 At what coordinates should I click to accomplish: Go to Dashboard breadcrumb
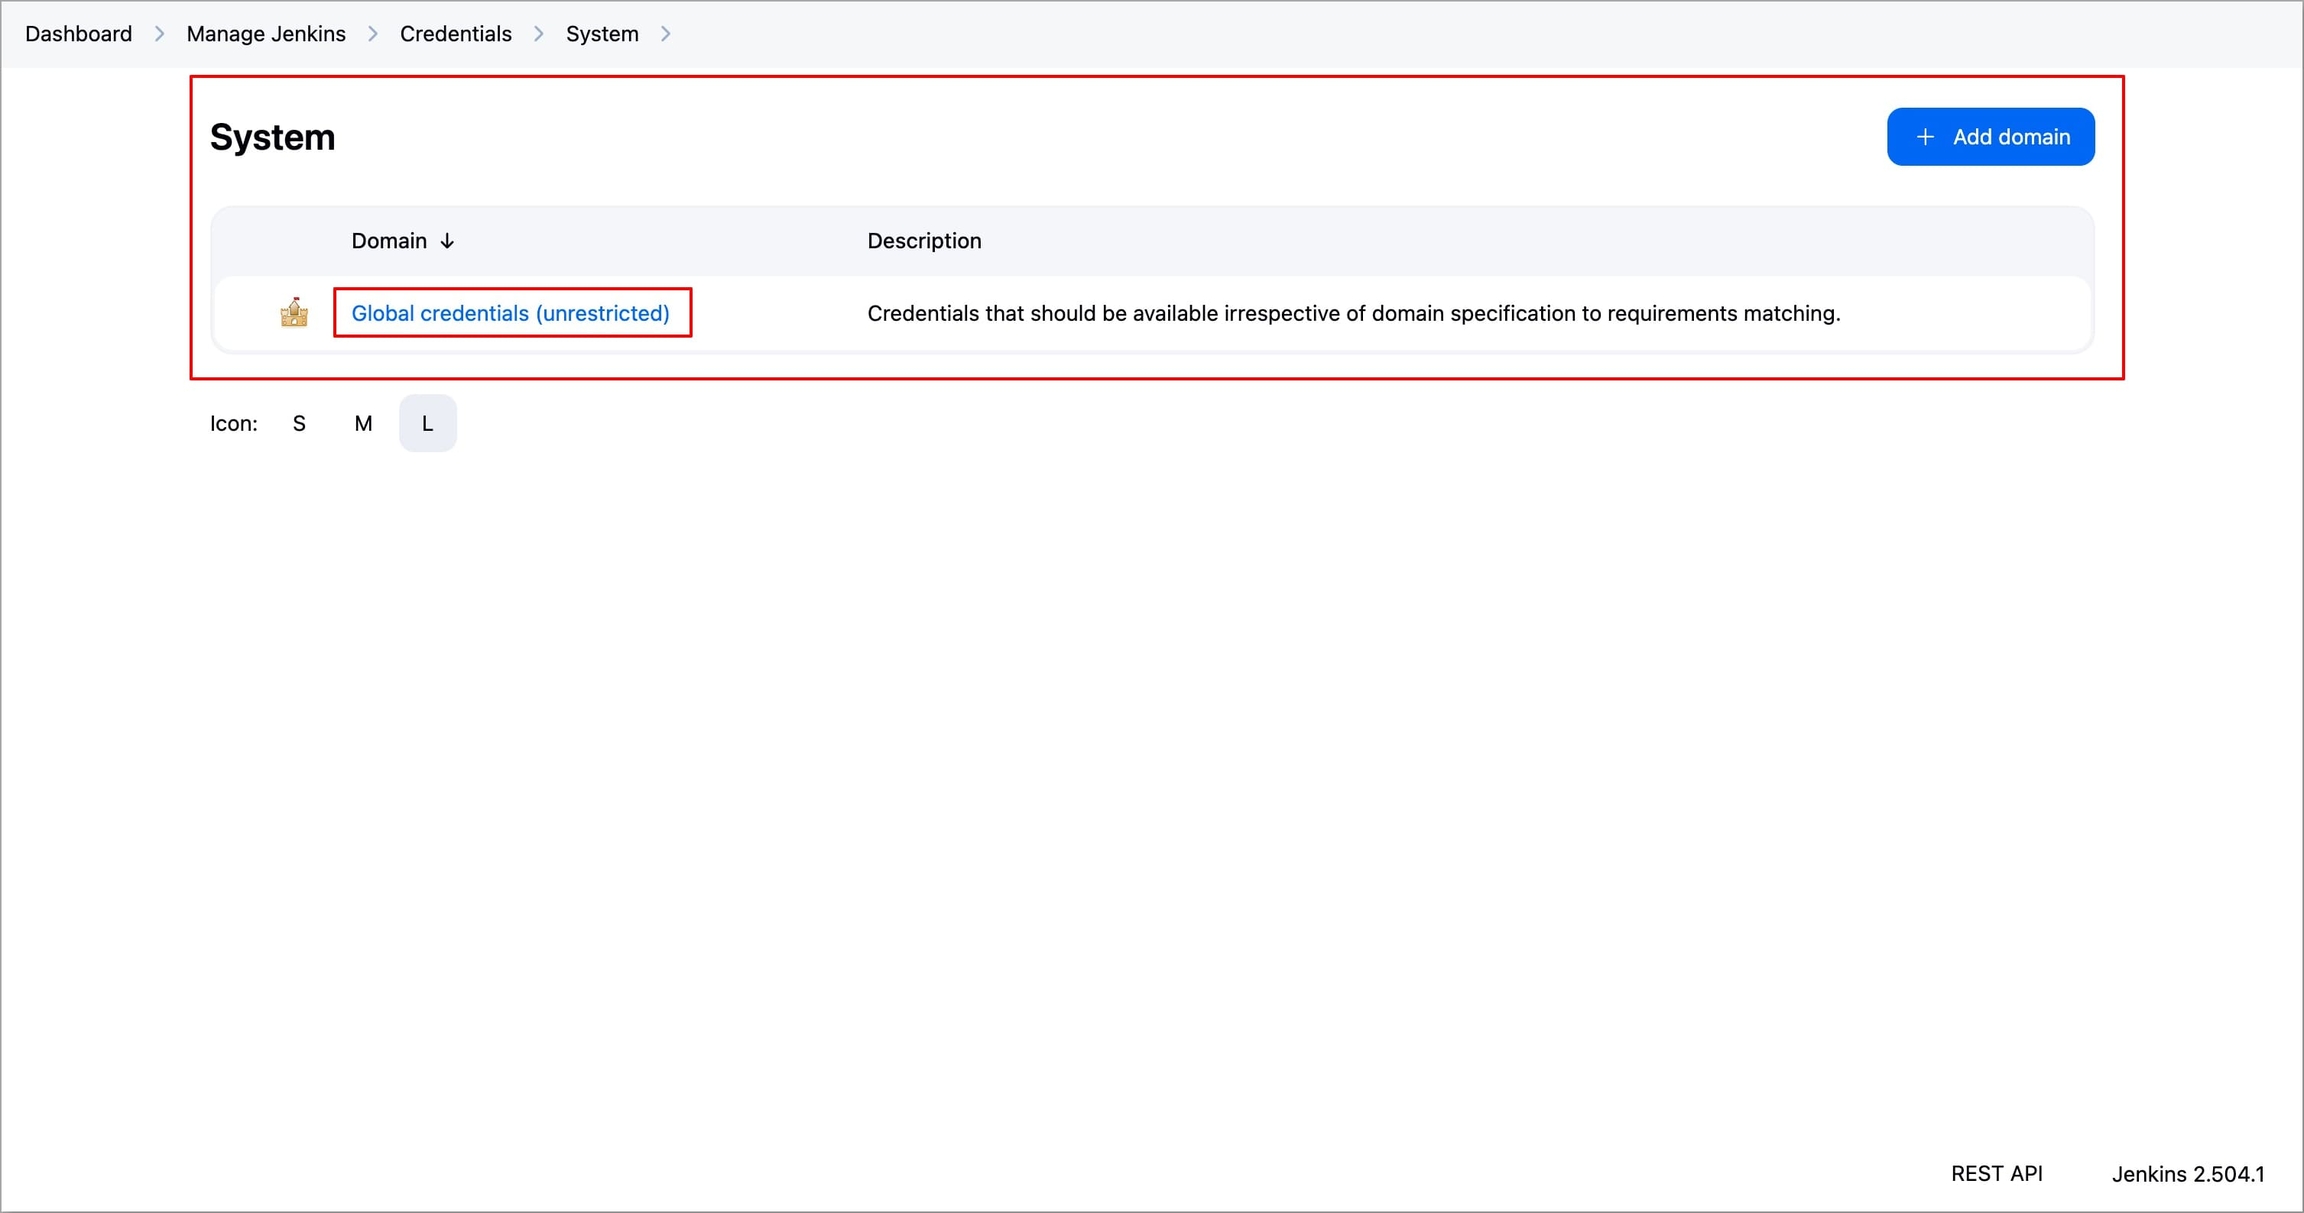coord(78,34)
